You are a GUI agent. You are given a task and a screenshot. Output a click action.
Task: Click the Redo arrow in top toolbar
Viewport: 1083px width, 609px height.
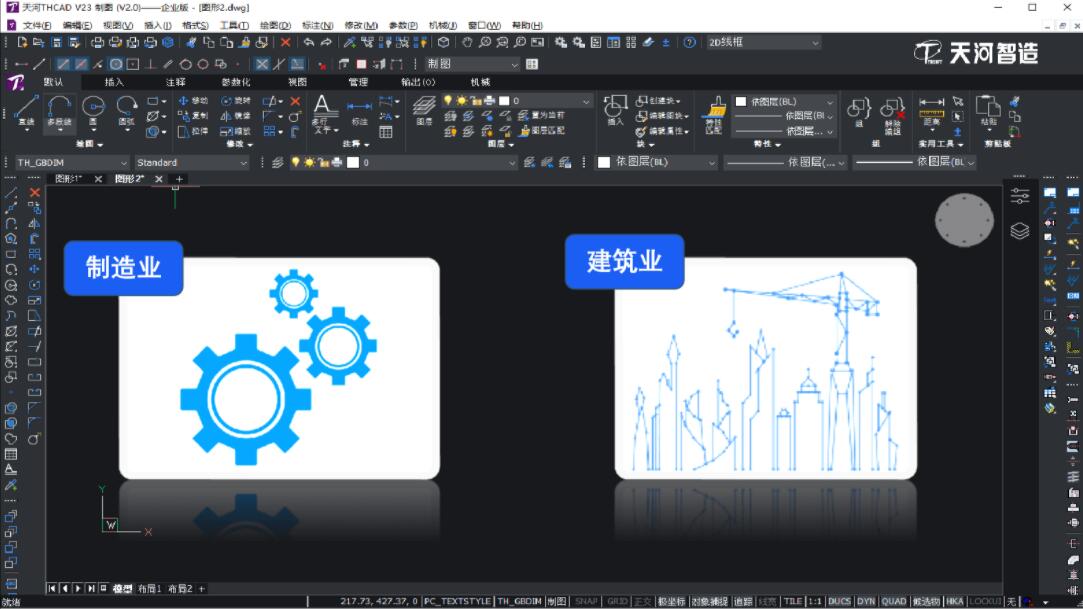click(x=326, y=43)
